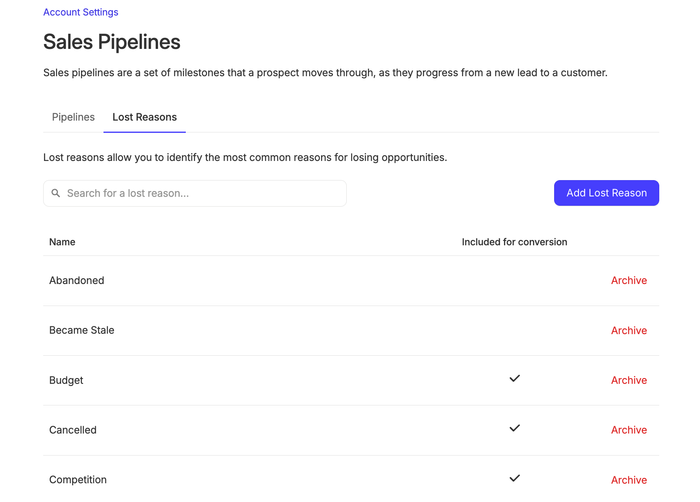Click the Name column header

(x=62, y=242)
